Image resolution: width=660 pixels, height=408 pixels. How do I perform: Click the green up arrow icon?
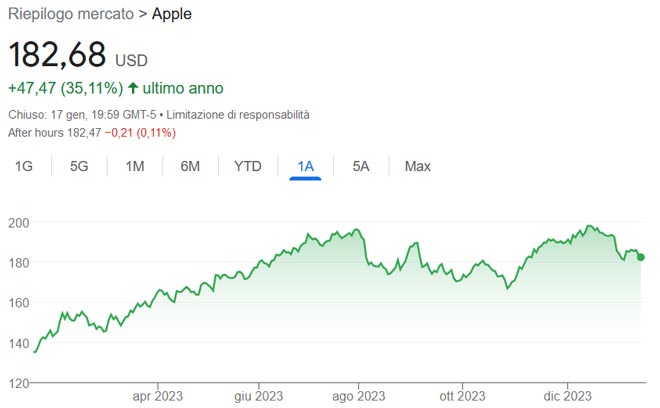click(x=132, y=89)
